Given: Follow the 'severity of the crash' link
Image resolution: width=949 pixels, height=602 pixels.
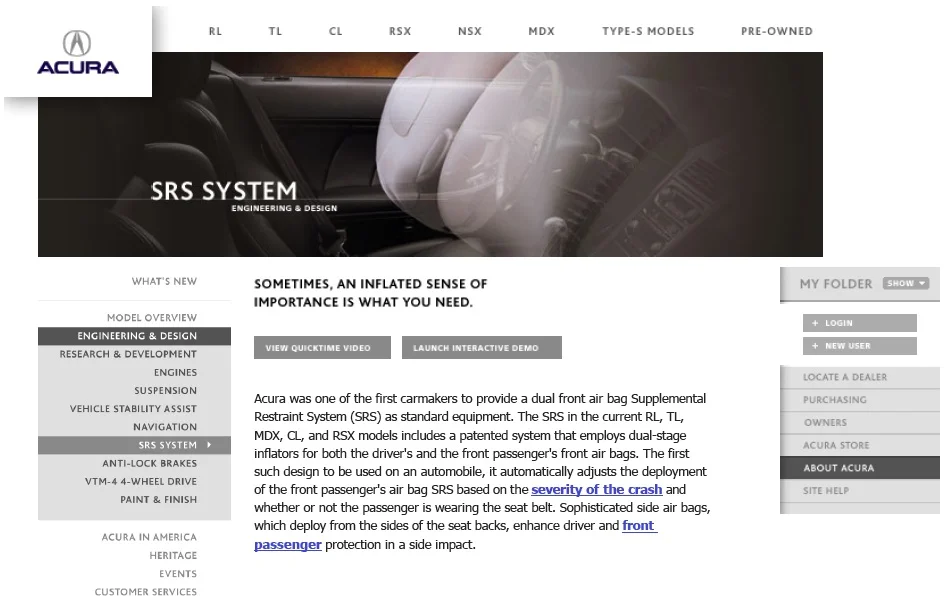Looking at the screenshot, I should tap(597, 489).
